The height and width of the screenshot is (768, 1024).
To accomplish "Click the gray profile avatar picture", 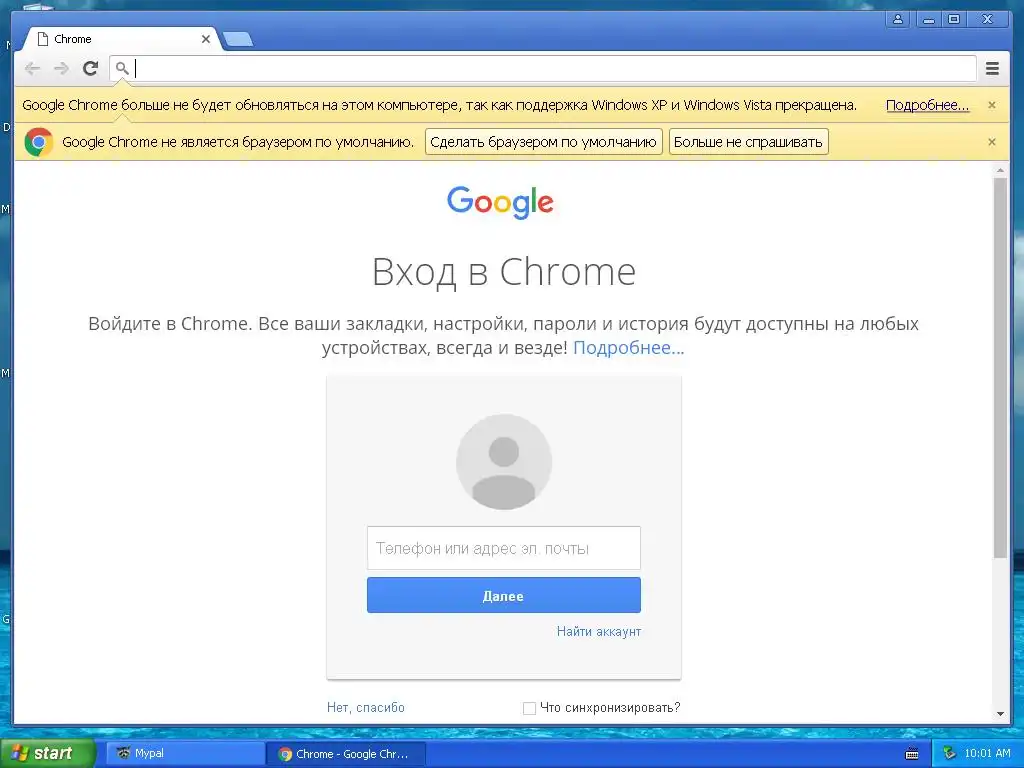I will 504,462.
